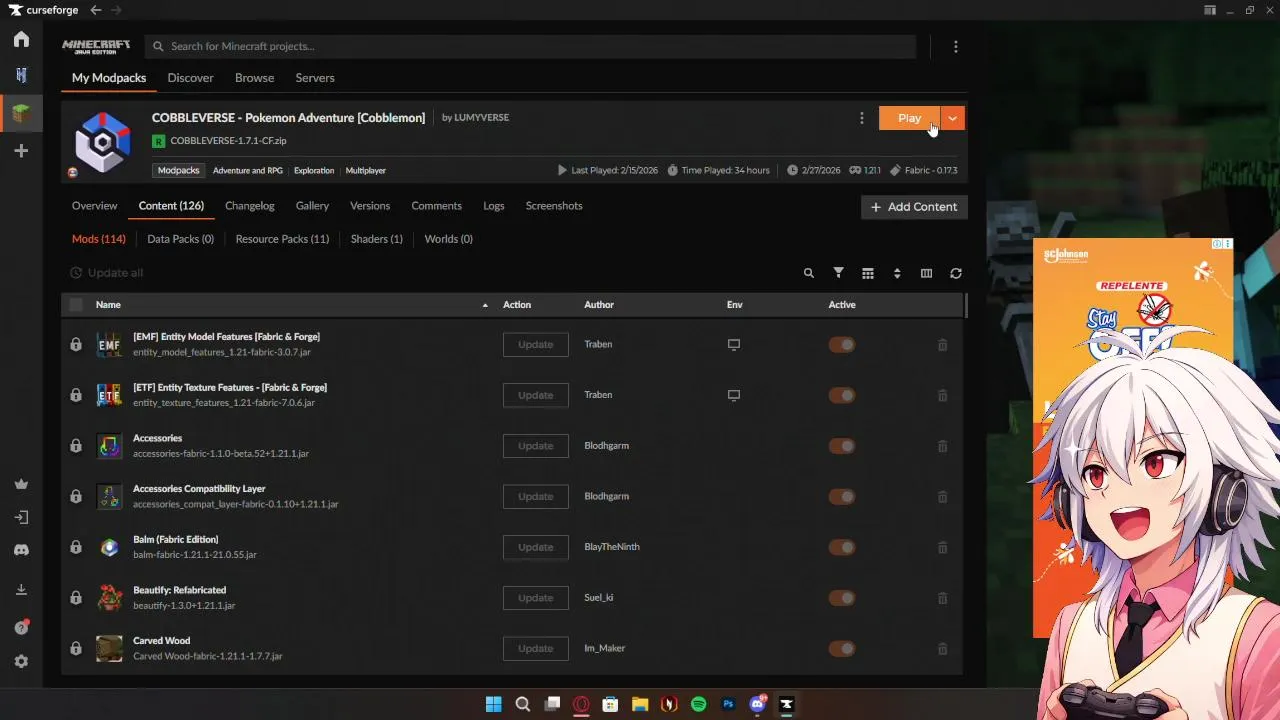Click Update all

click(106, 273)
